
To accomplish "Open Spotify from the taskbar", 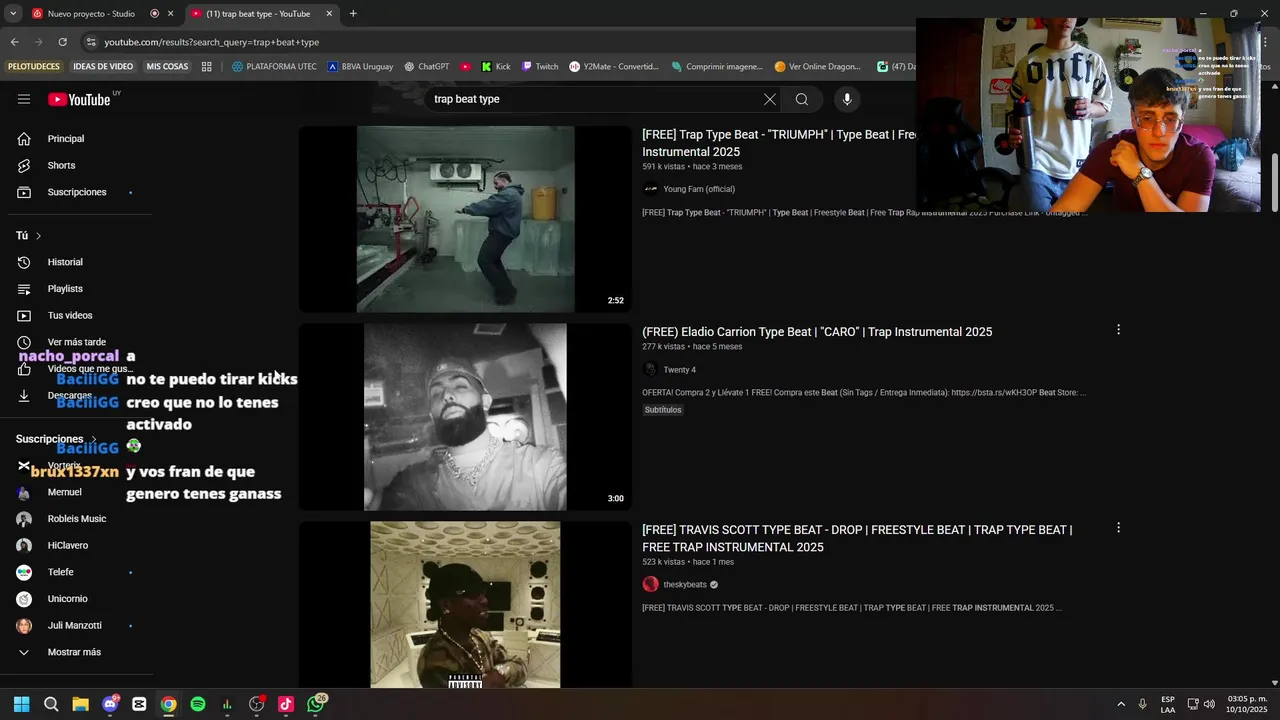I will pos(198,704).
